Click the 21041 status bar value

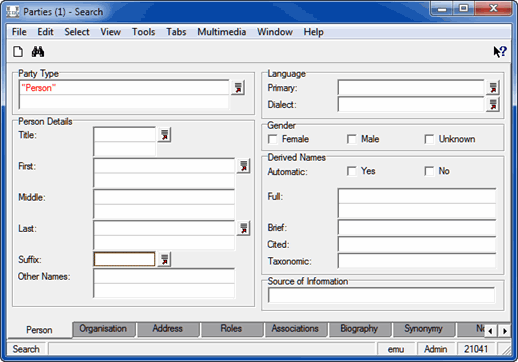[476, 349]
